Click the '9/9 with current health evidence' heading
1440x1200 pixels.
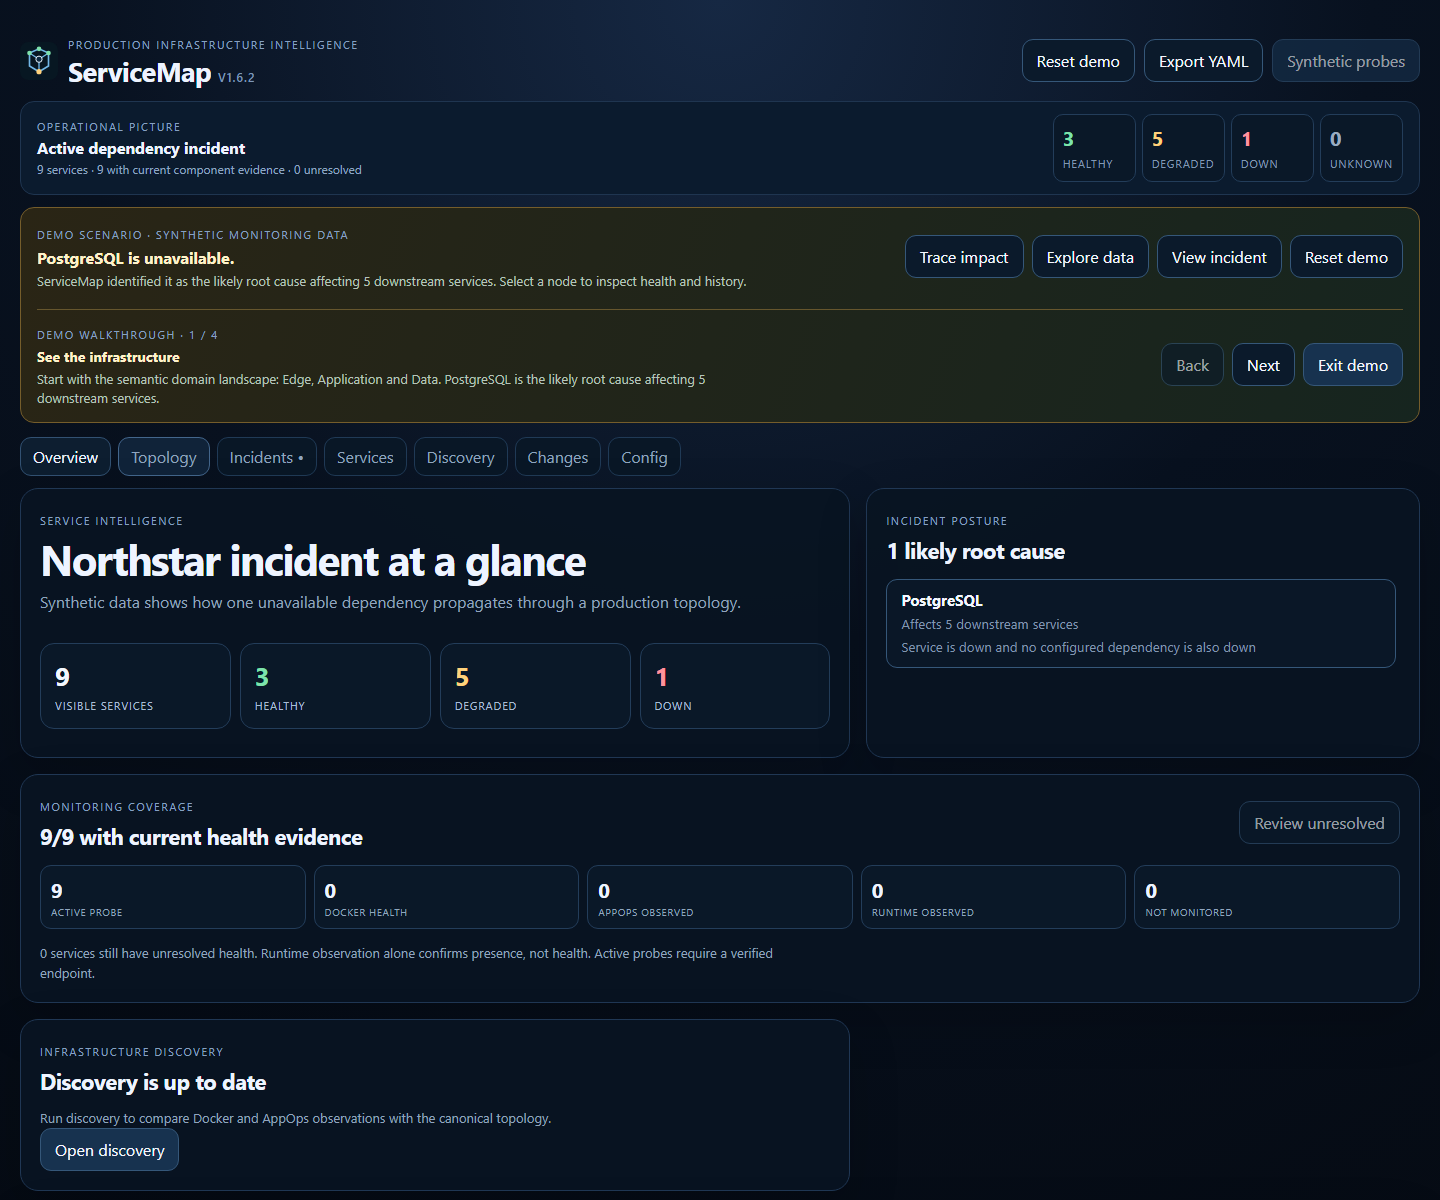[201, 838]
